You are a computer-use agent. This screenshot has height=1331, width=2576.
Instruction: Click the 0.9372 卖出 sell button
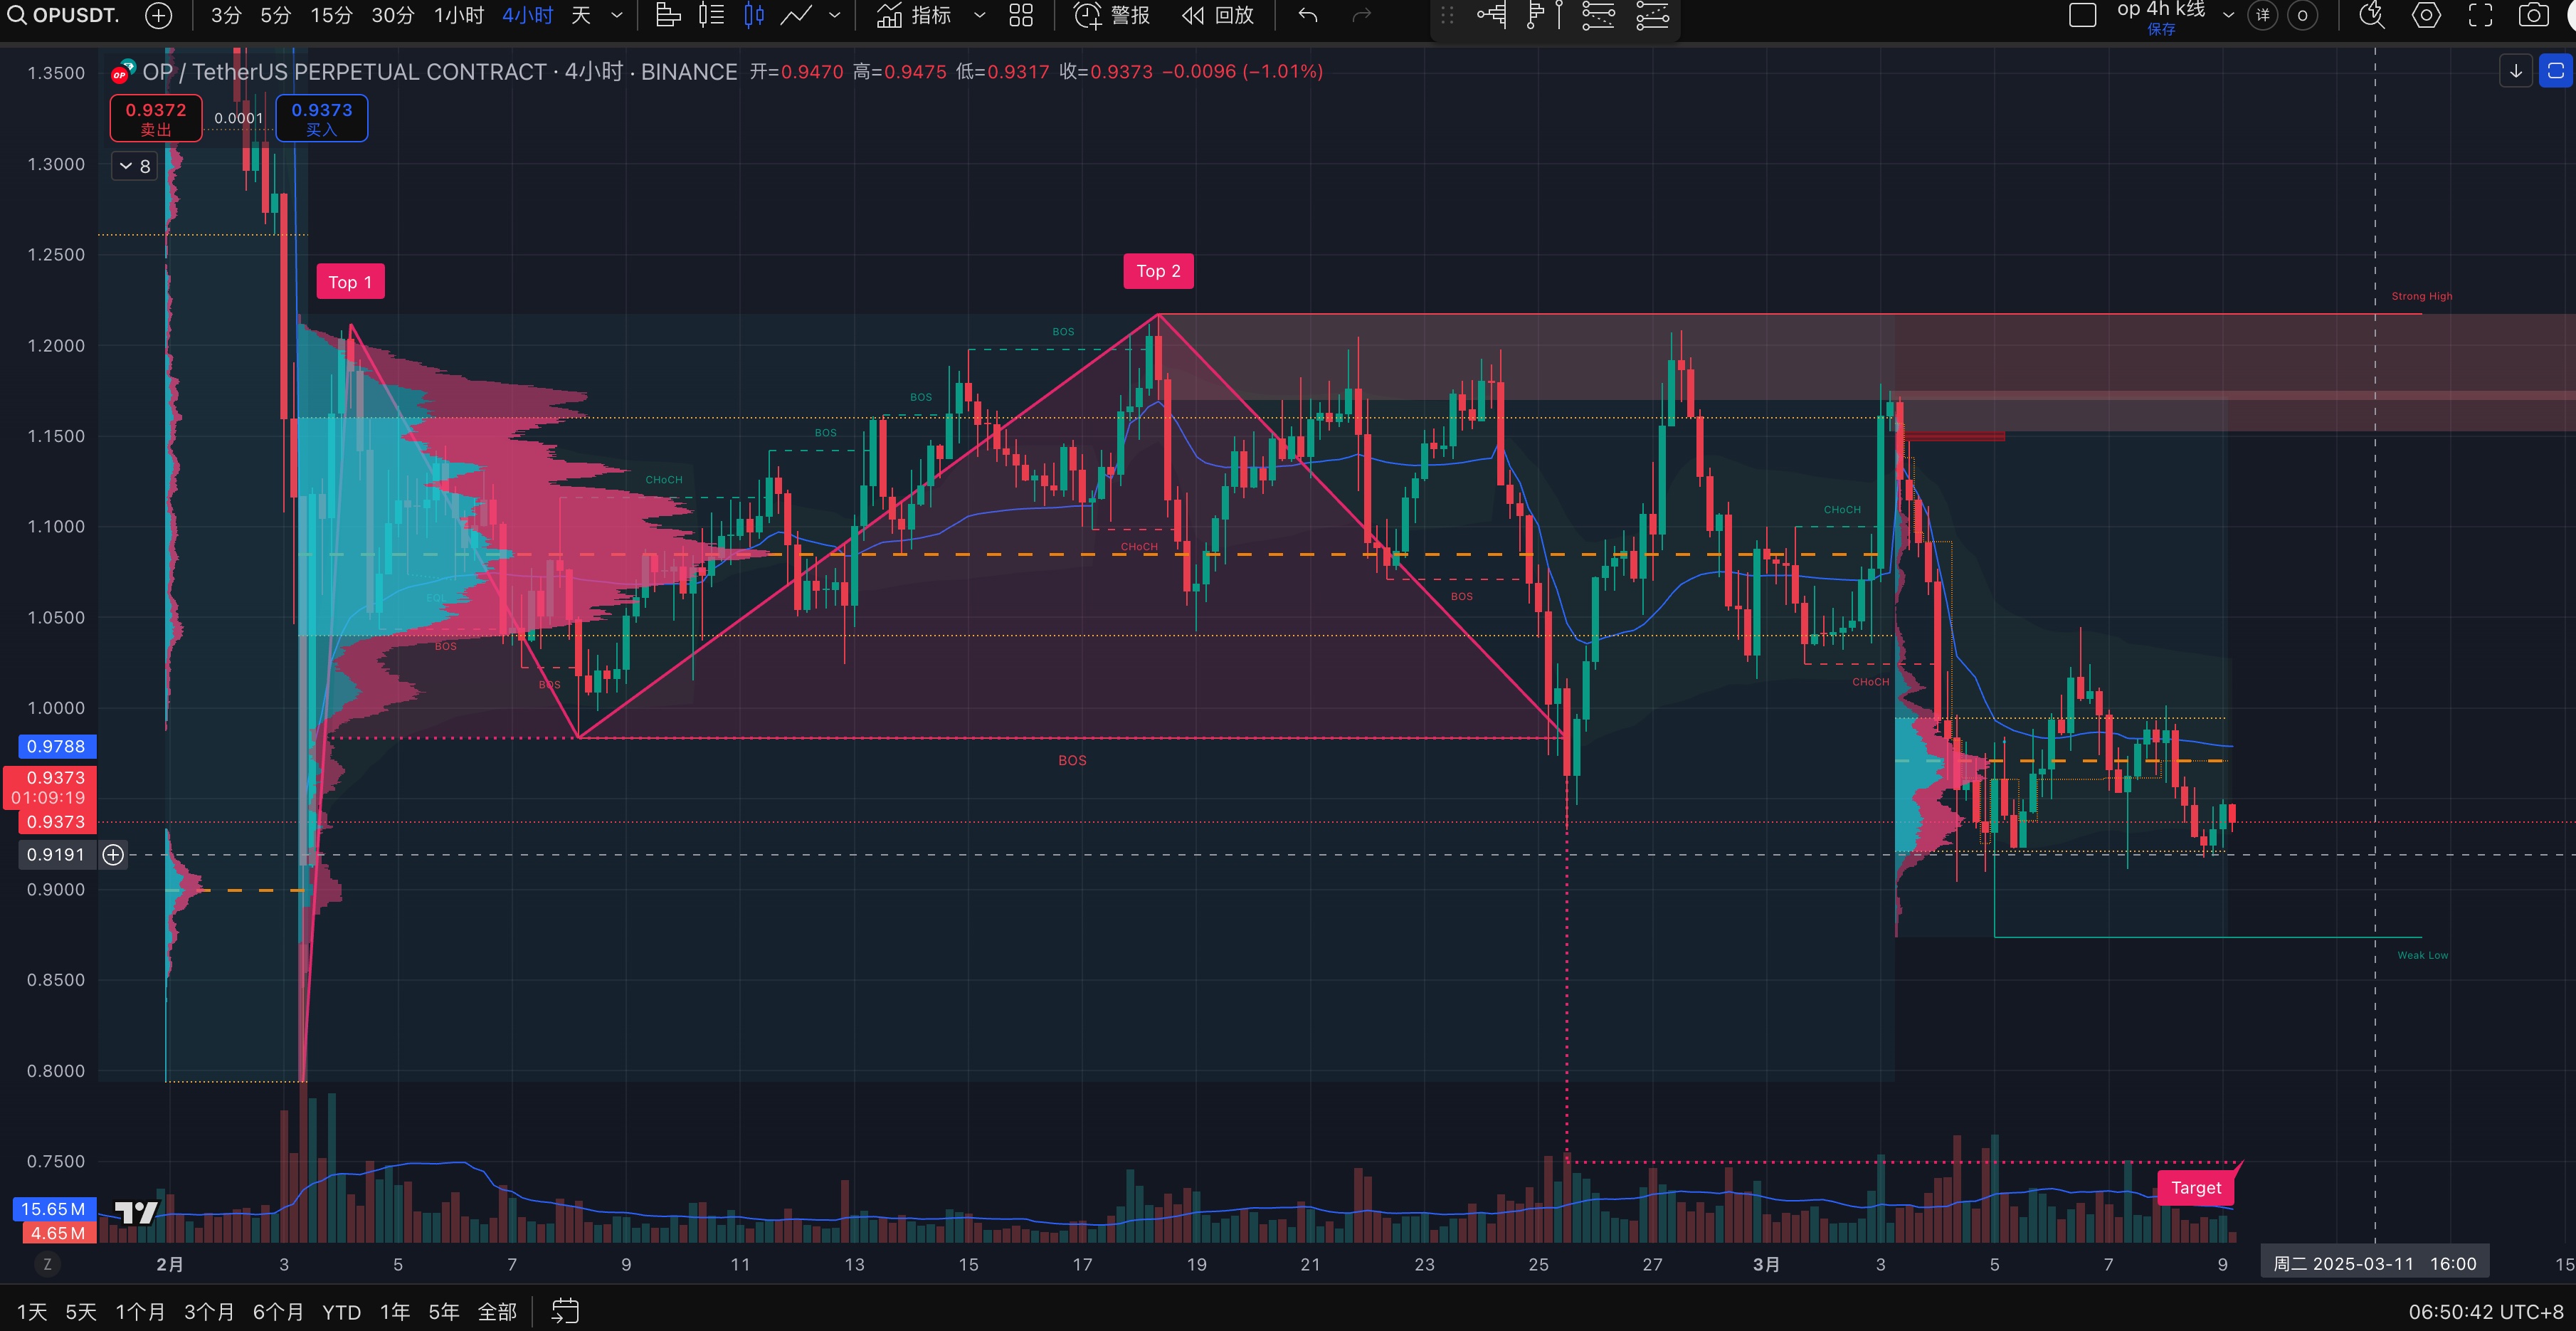click(156, 118)
